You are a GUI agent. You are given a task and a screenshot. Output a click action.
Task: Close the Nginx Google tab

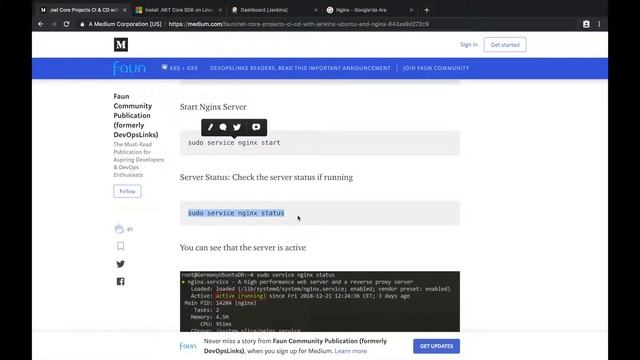411,10
